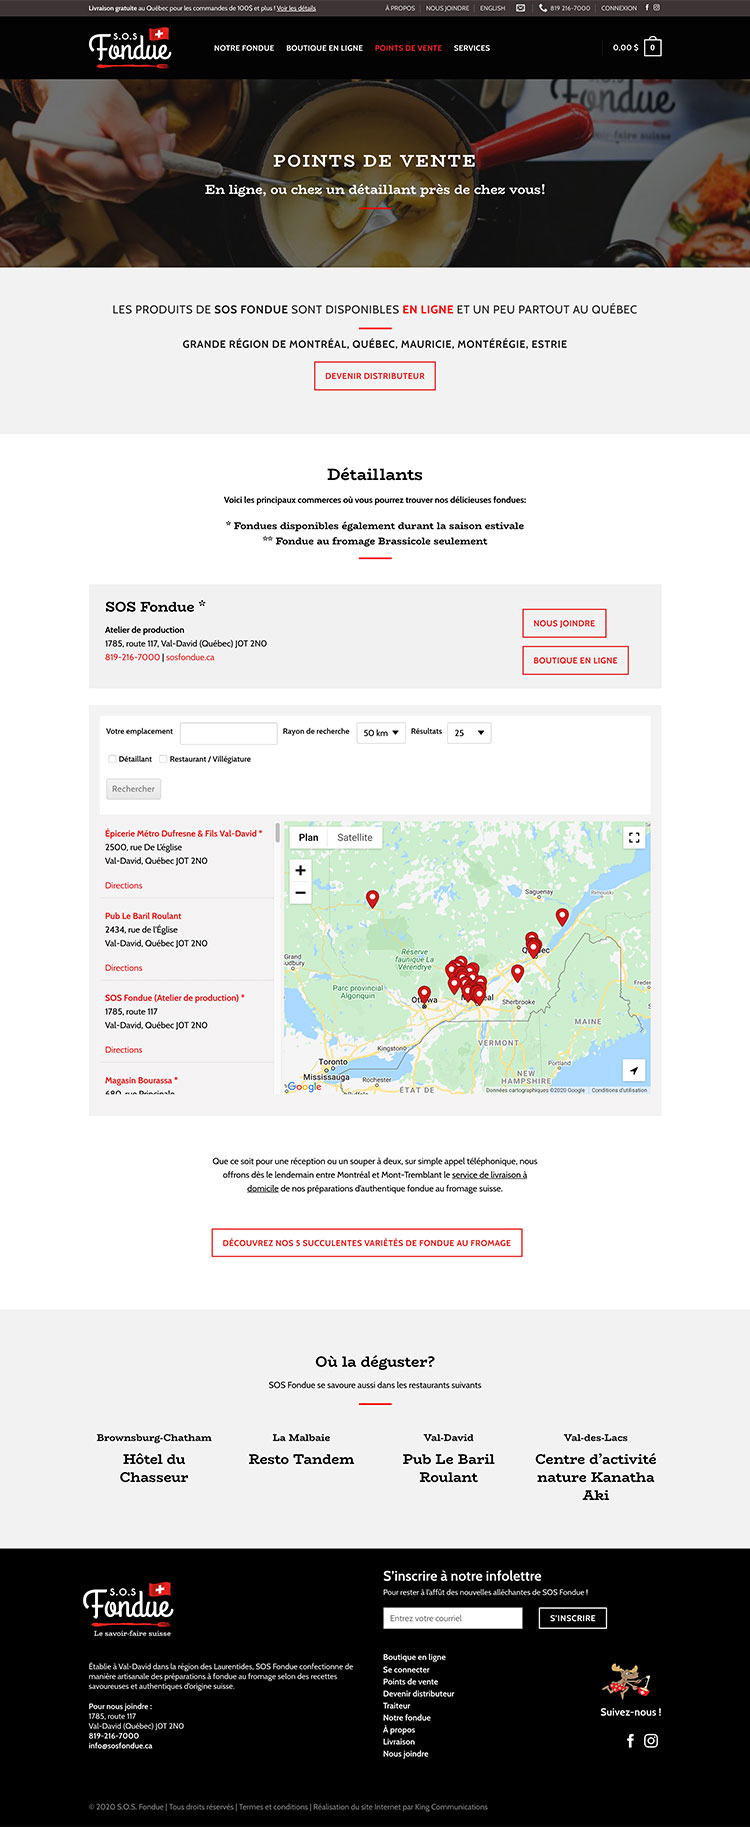Open the Résultats 25 dropdown

click(x=469, y=733)
